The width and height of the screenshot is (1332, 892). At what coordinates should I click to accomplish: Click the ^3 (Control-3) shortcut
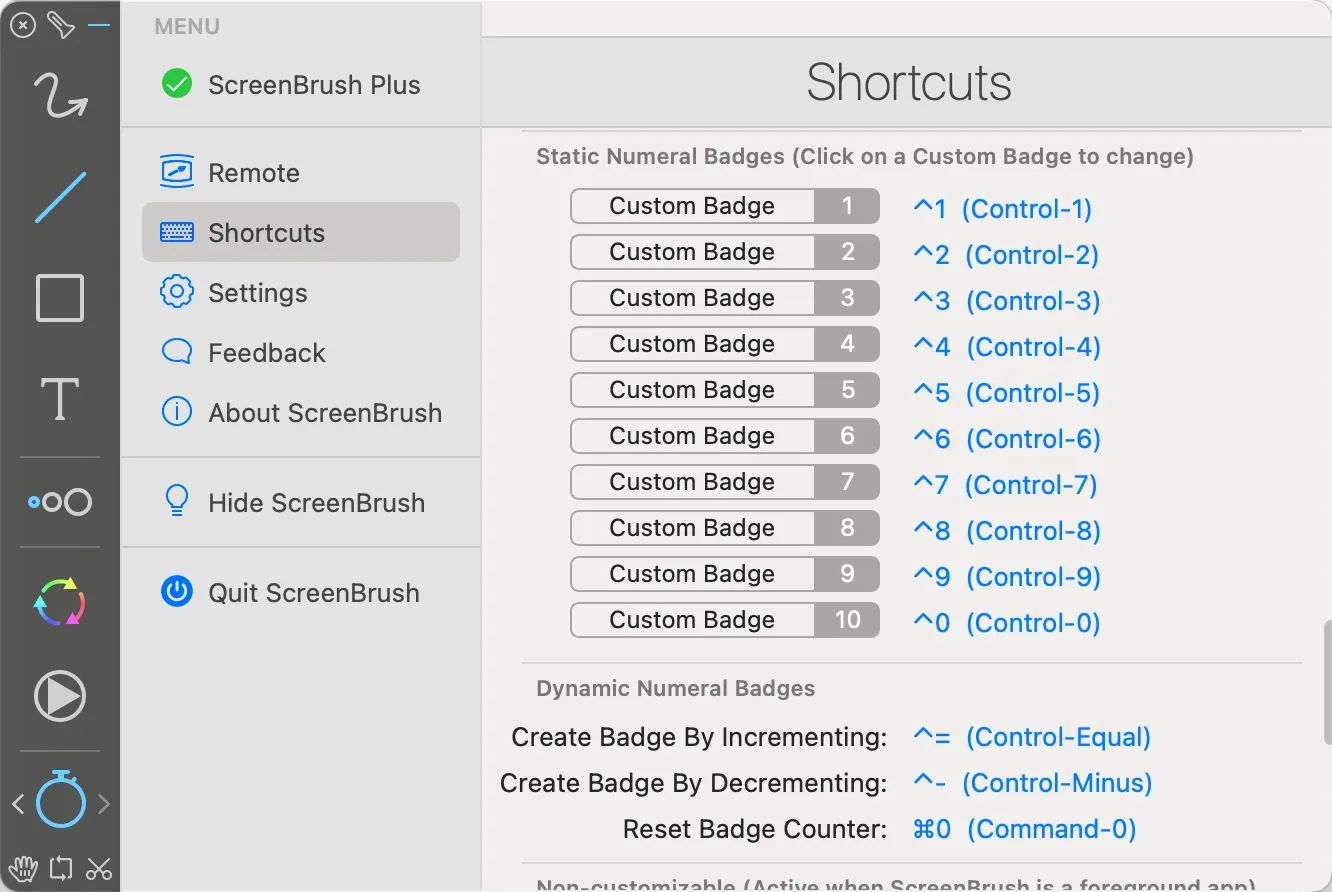pos(1007,301)
